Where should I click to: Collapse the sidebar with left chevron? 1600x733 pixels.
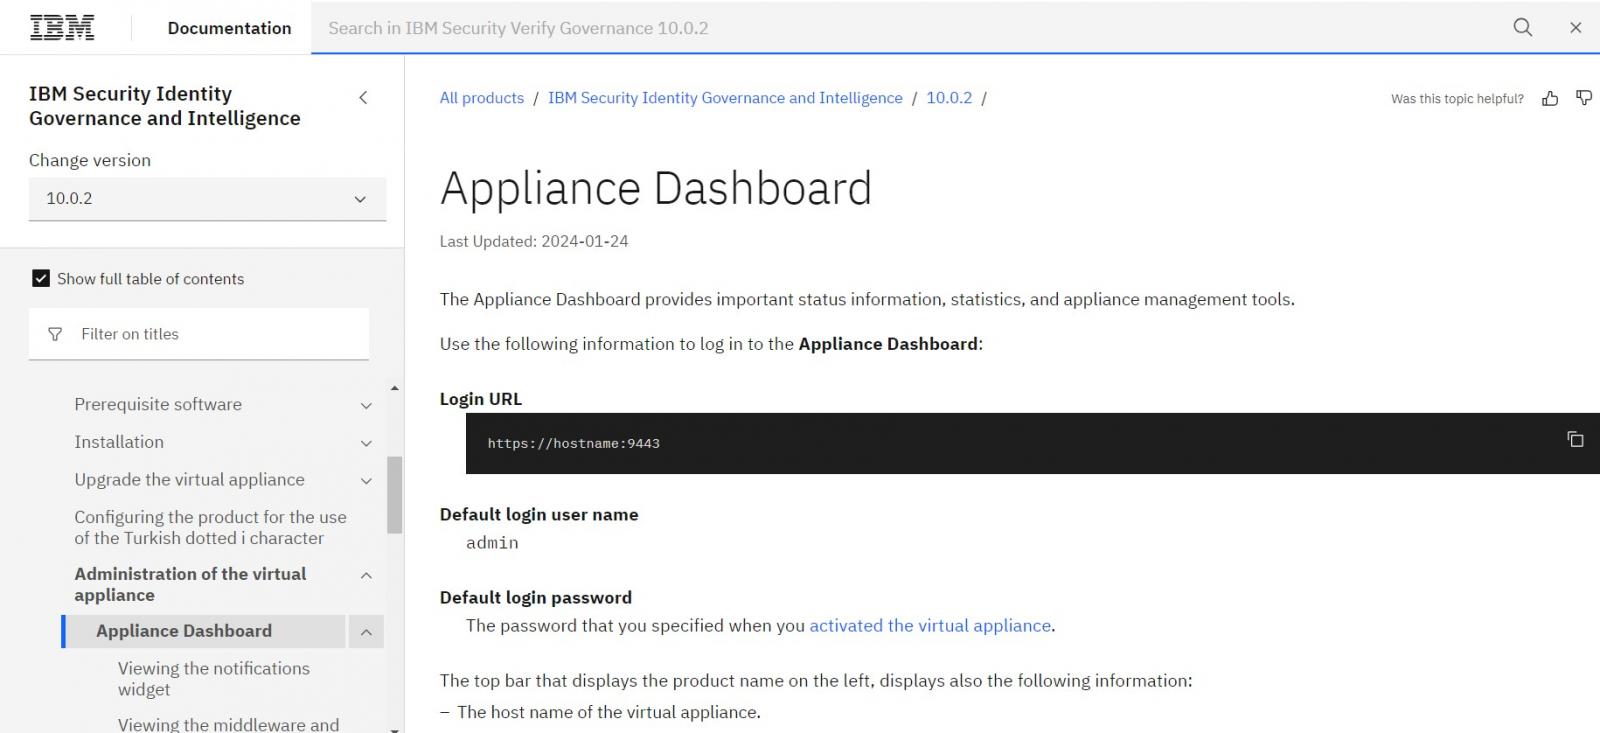pyautogui.click(x=363, y=98)
